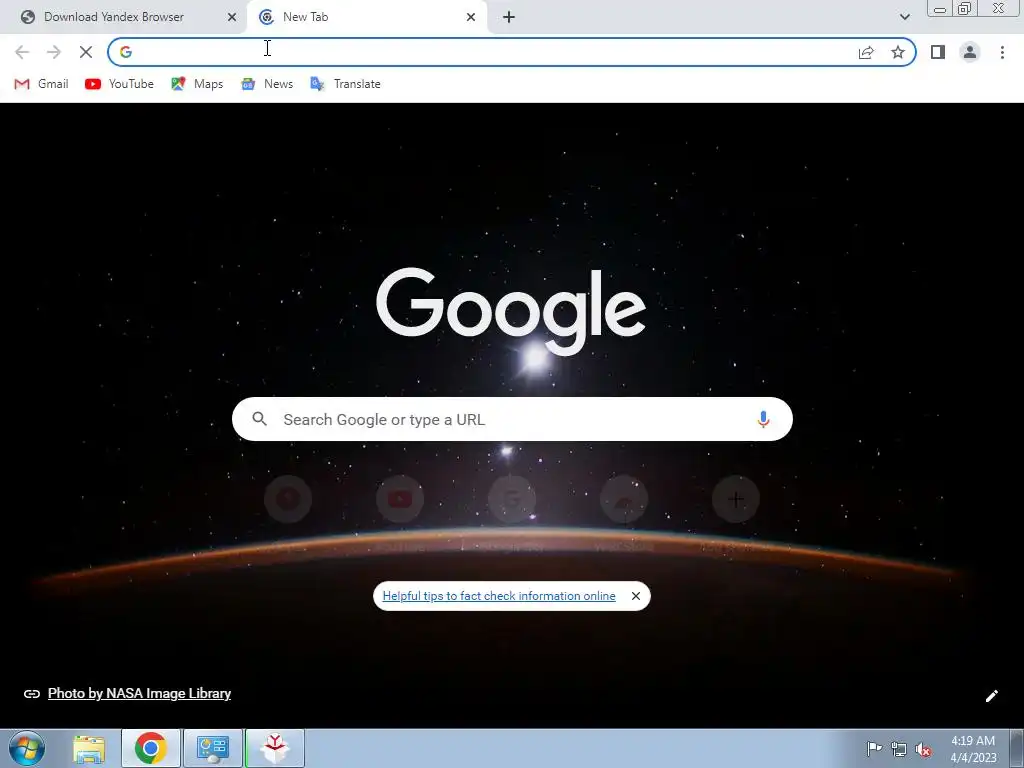1024x768 pixels.
Task: Open Photo by NASA Image Library link
Action: pyautogui.click(x=139, y=694)
